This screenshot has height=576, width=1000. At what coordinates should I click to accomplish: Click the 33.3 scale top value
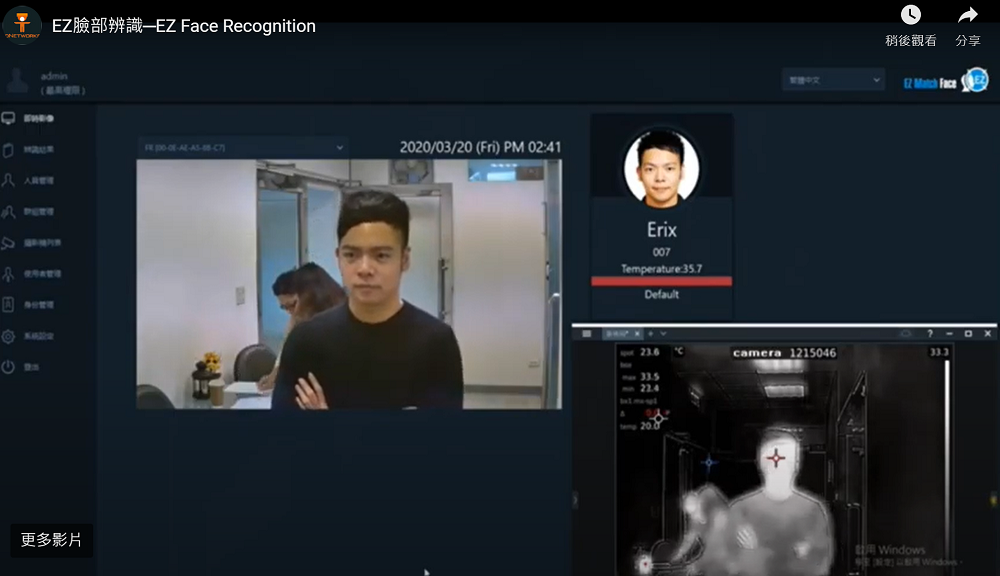[939, 352]
